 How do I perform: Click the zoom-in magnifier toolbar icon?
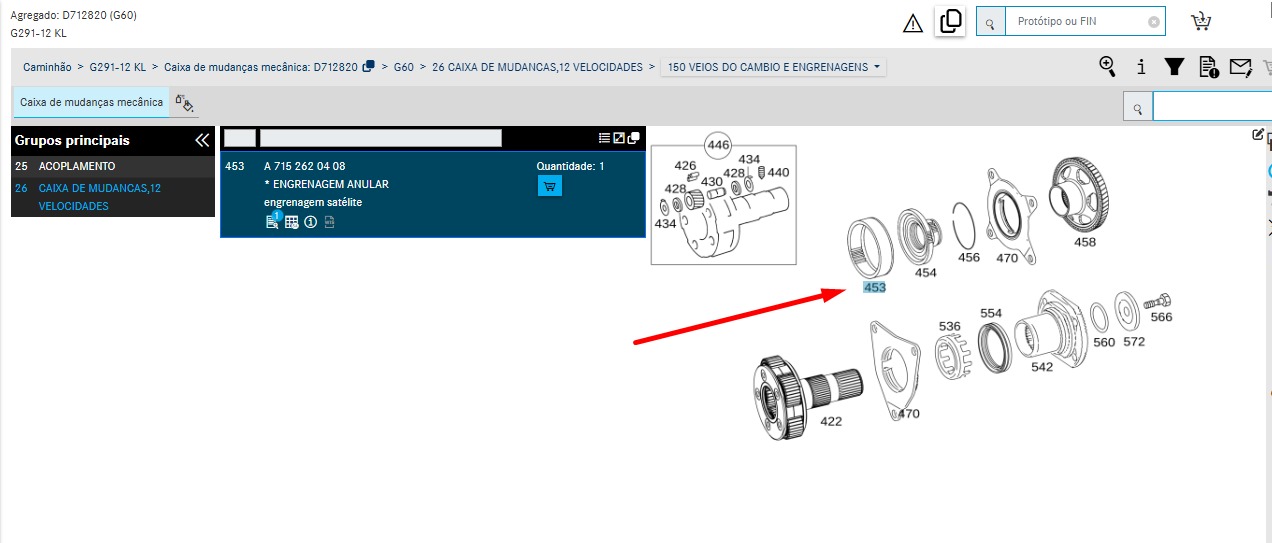click(1107, 66)
